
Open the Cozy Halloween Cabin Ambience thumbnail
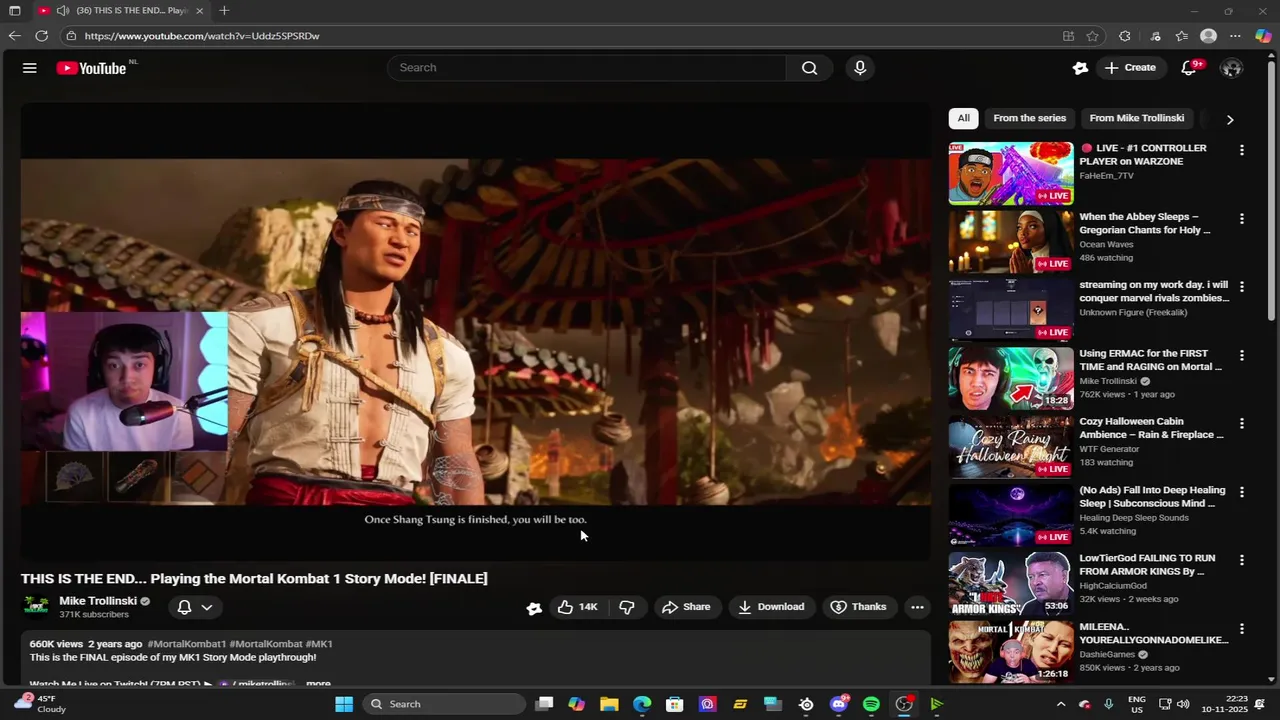pos(1011,446)
